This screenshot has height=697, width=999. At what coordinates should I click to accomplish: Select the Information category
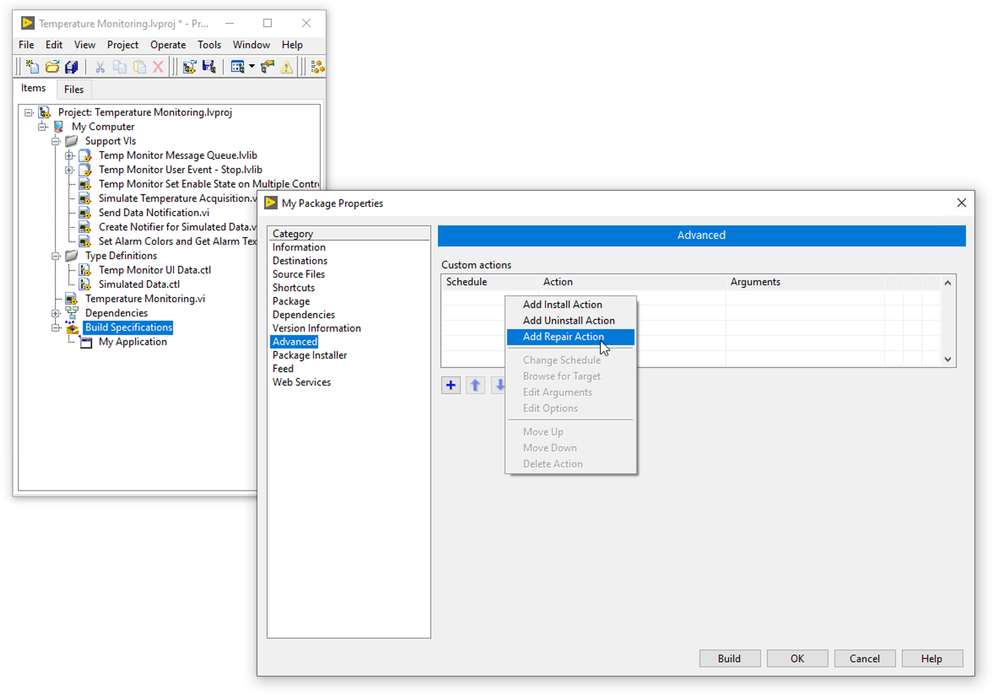point(299,247)
